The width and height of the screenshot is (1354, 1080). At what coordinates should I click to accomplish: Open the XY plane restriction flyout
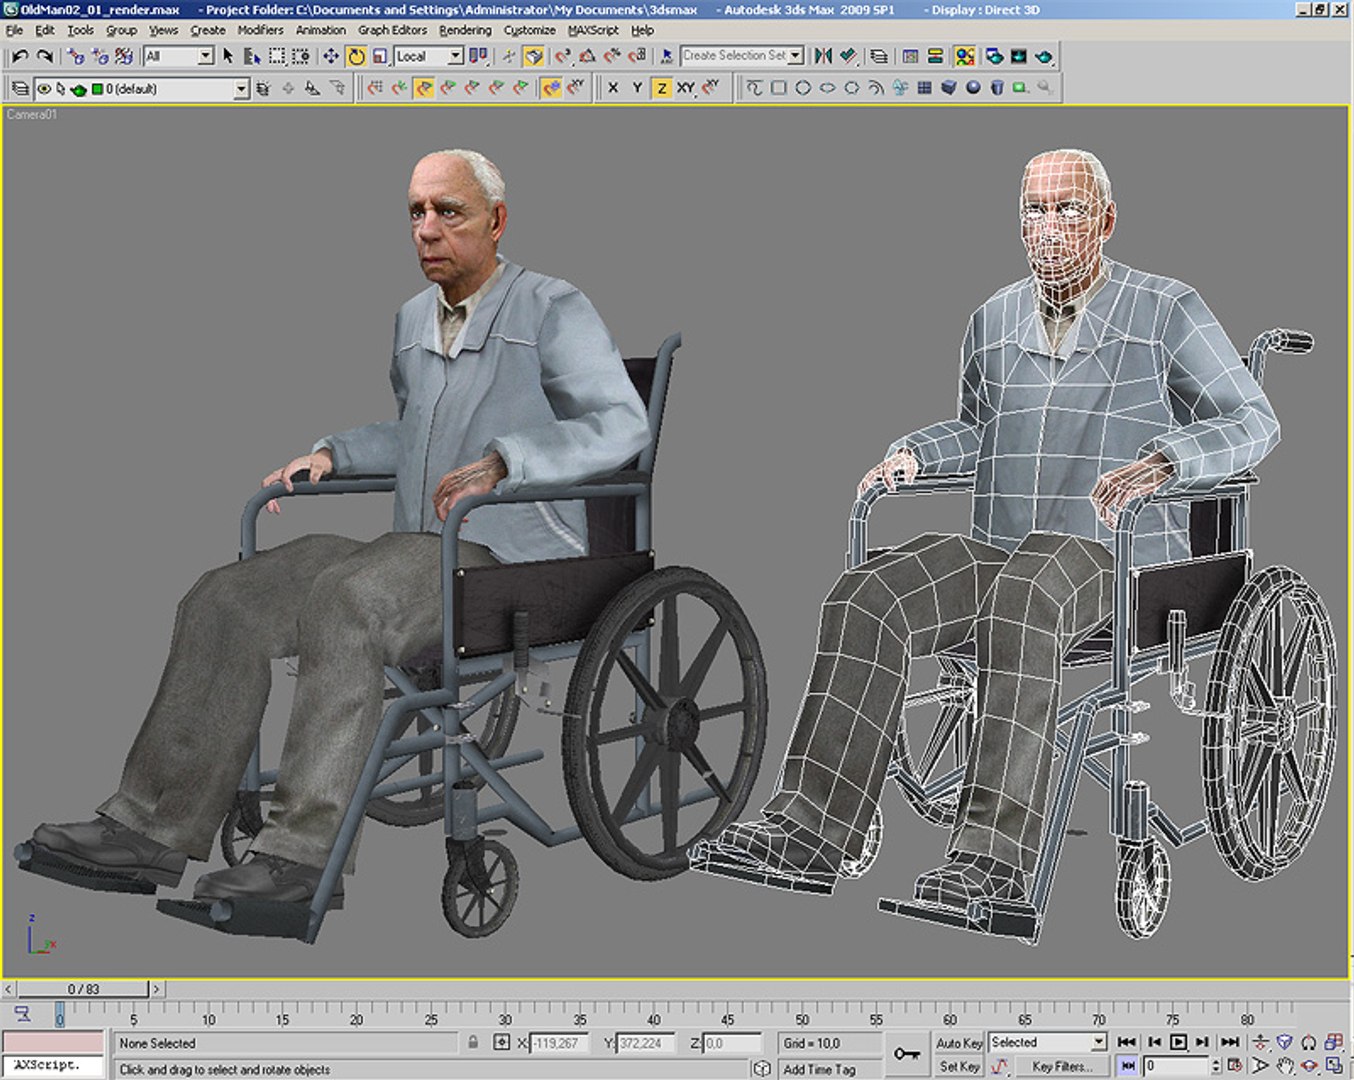(686, 88)
